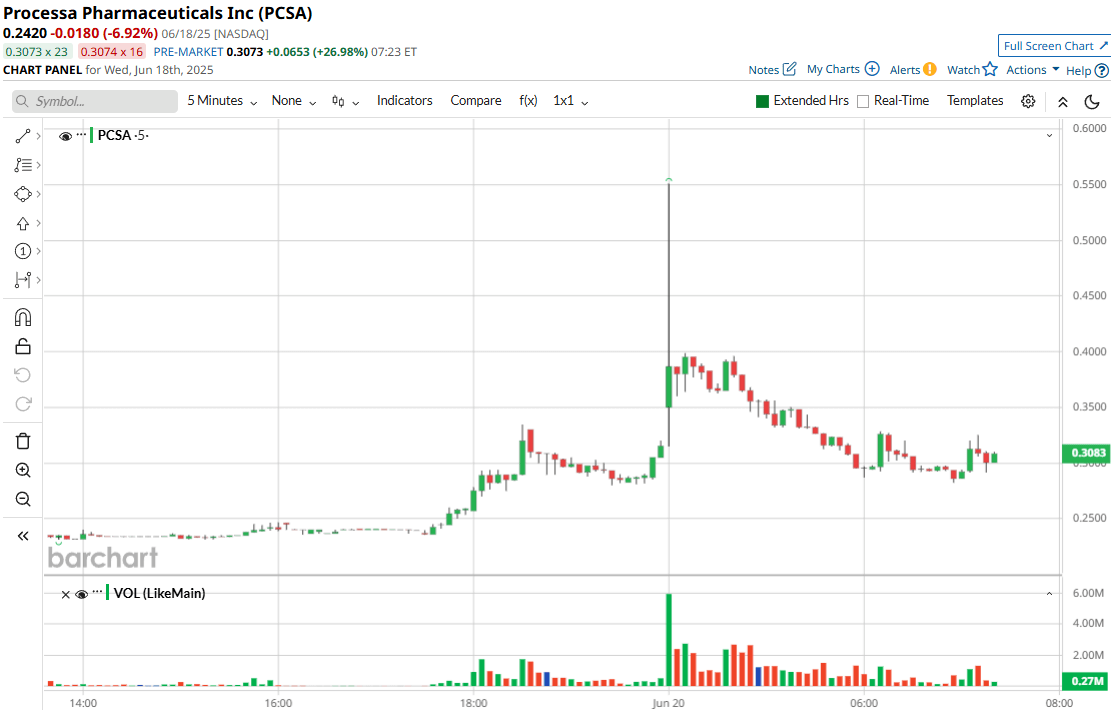Click the PRE-MARKET label text

(188, 52)
